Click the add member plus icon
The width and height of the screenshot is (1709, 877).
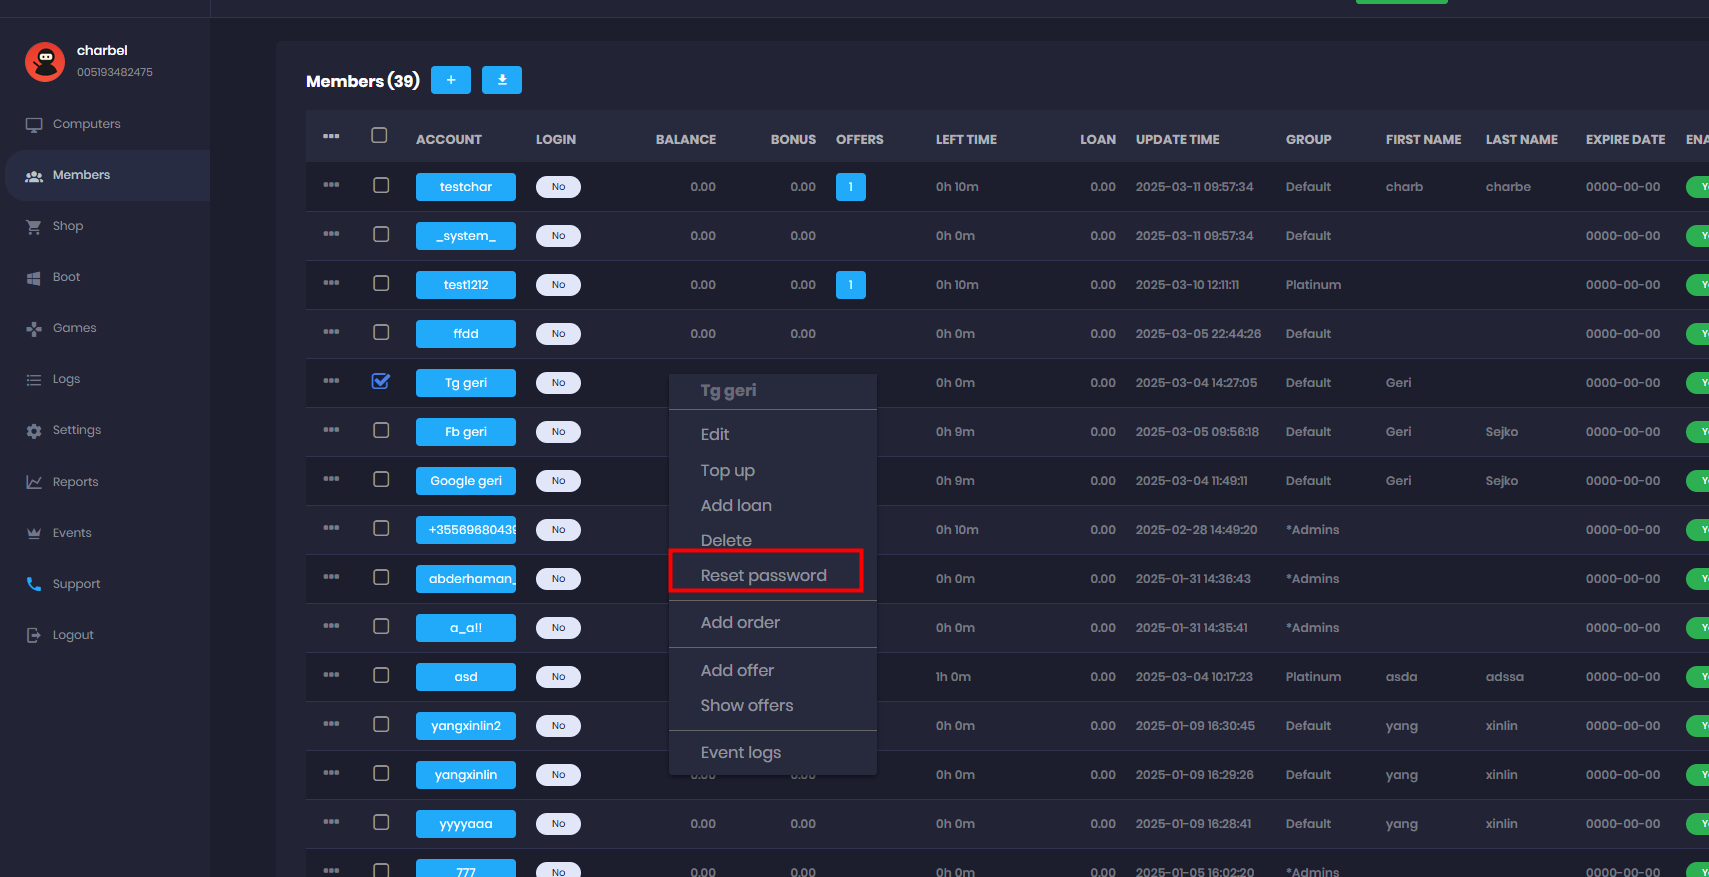coord(450,80)
